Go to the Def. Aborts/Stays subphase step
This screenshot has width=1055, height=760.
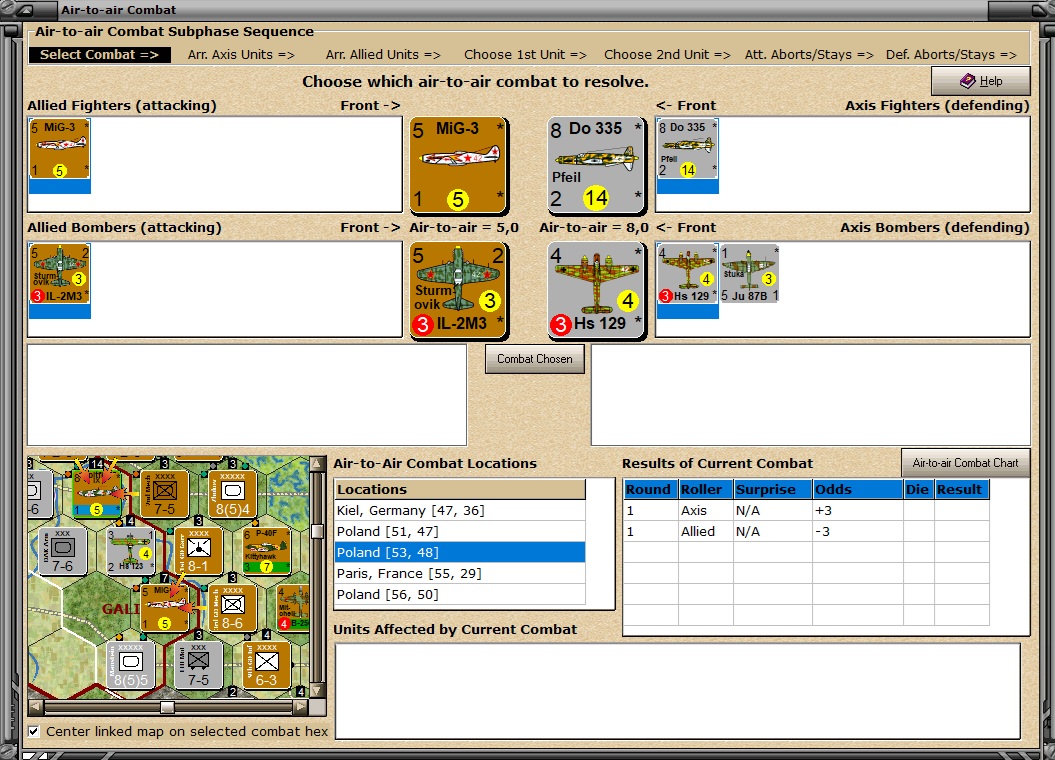point(951,54)
